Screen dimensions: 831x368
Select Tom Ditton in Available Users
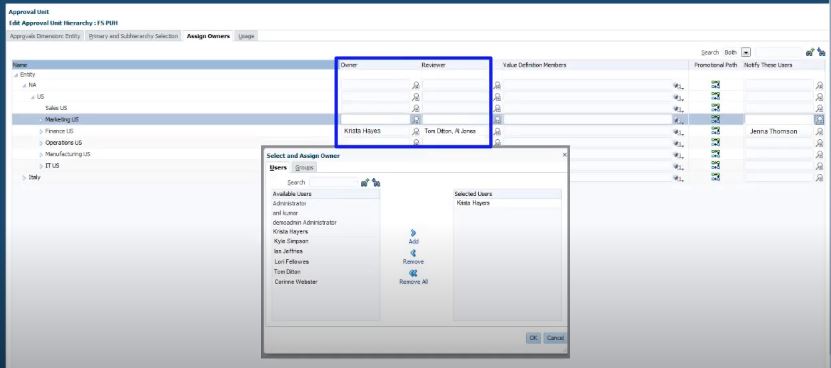[287, 272]
